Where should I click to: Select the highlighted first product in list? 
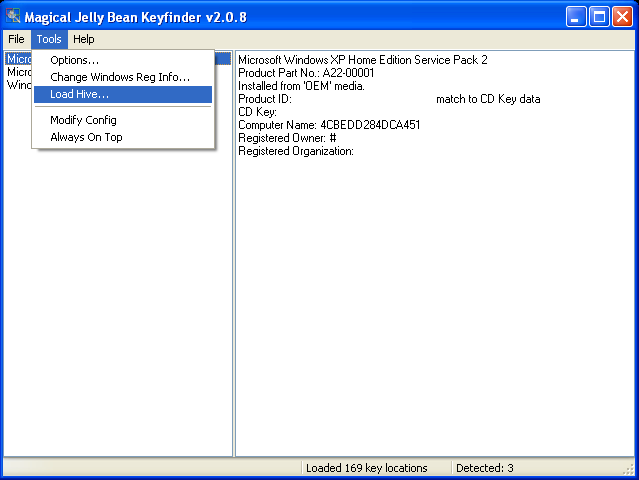(18, 59)
